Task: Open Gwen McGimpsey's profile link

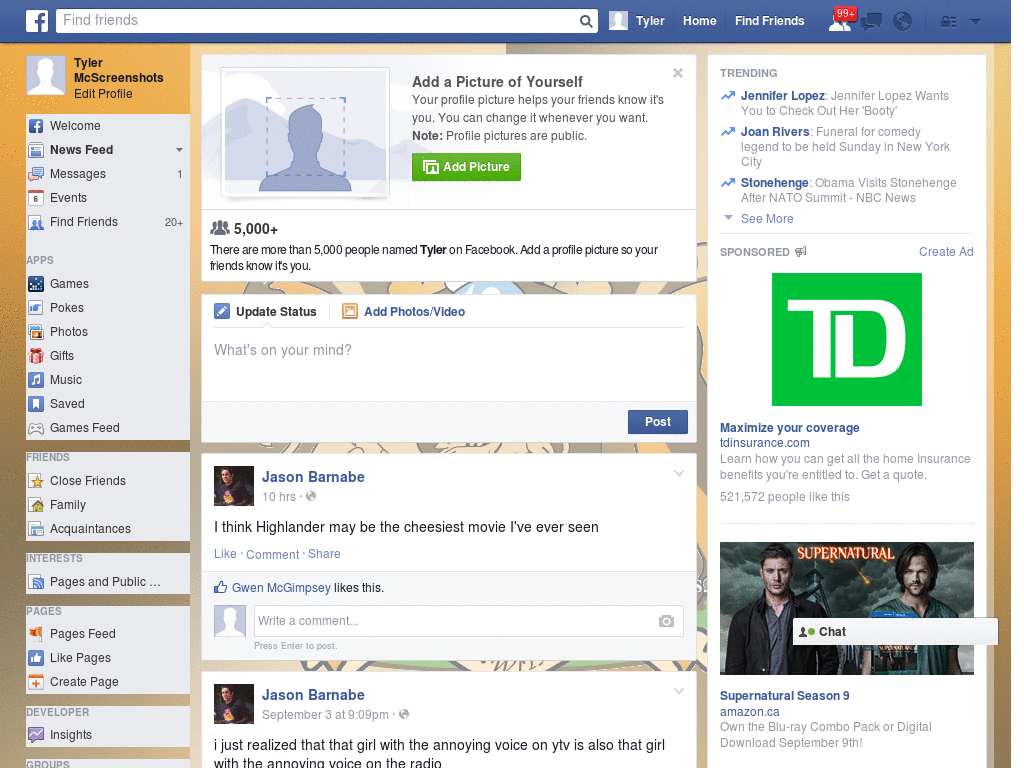Action: [x=281, y=588]
